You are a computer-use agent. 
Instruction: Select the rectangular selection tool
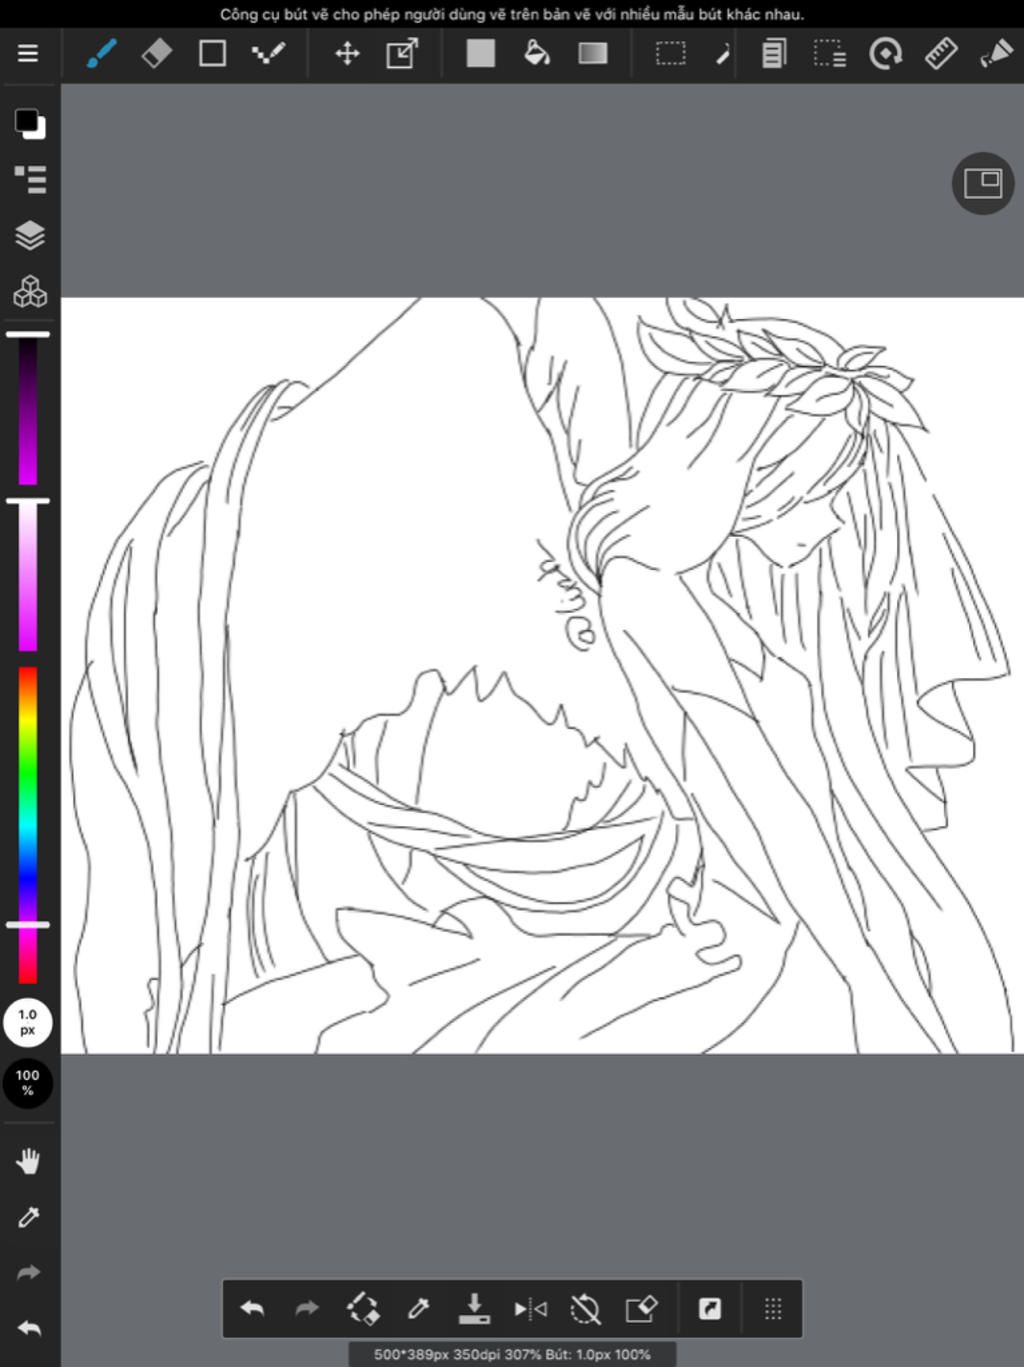670,53
